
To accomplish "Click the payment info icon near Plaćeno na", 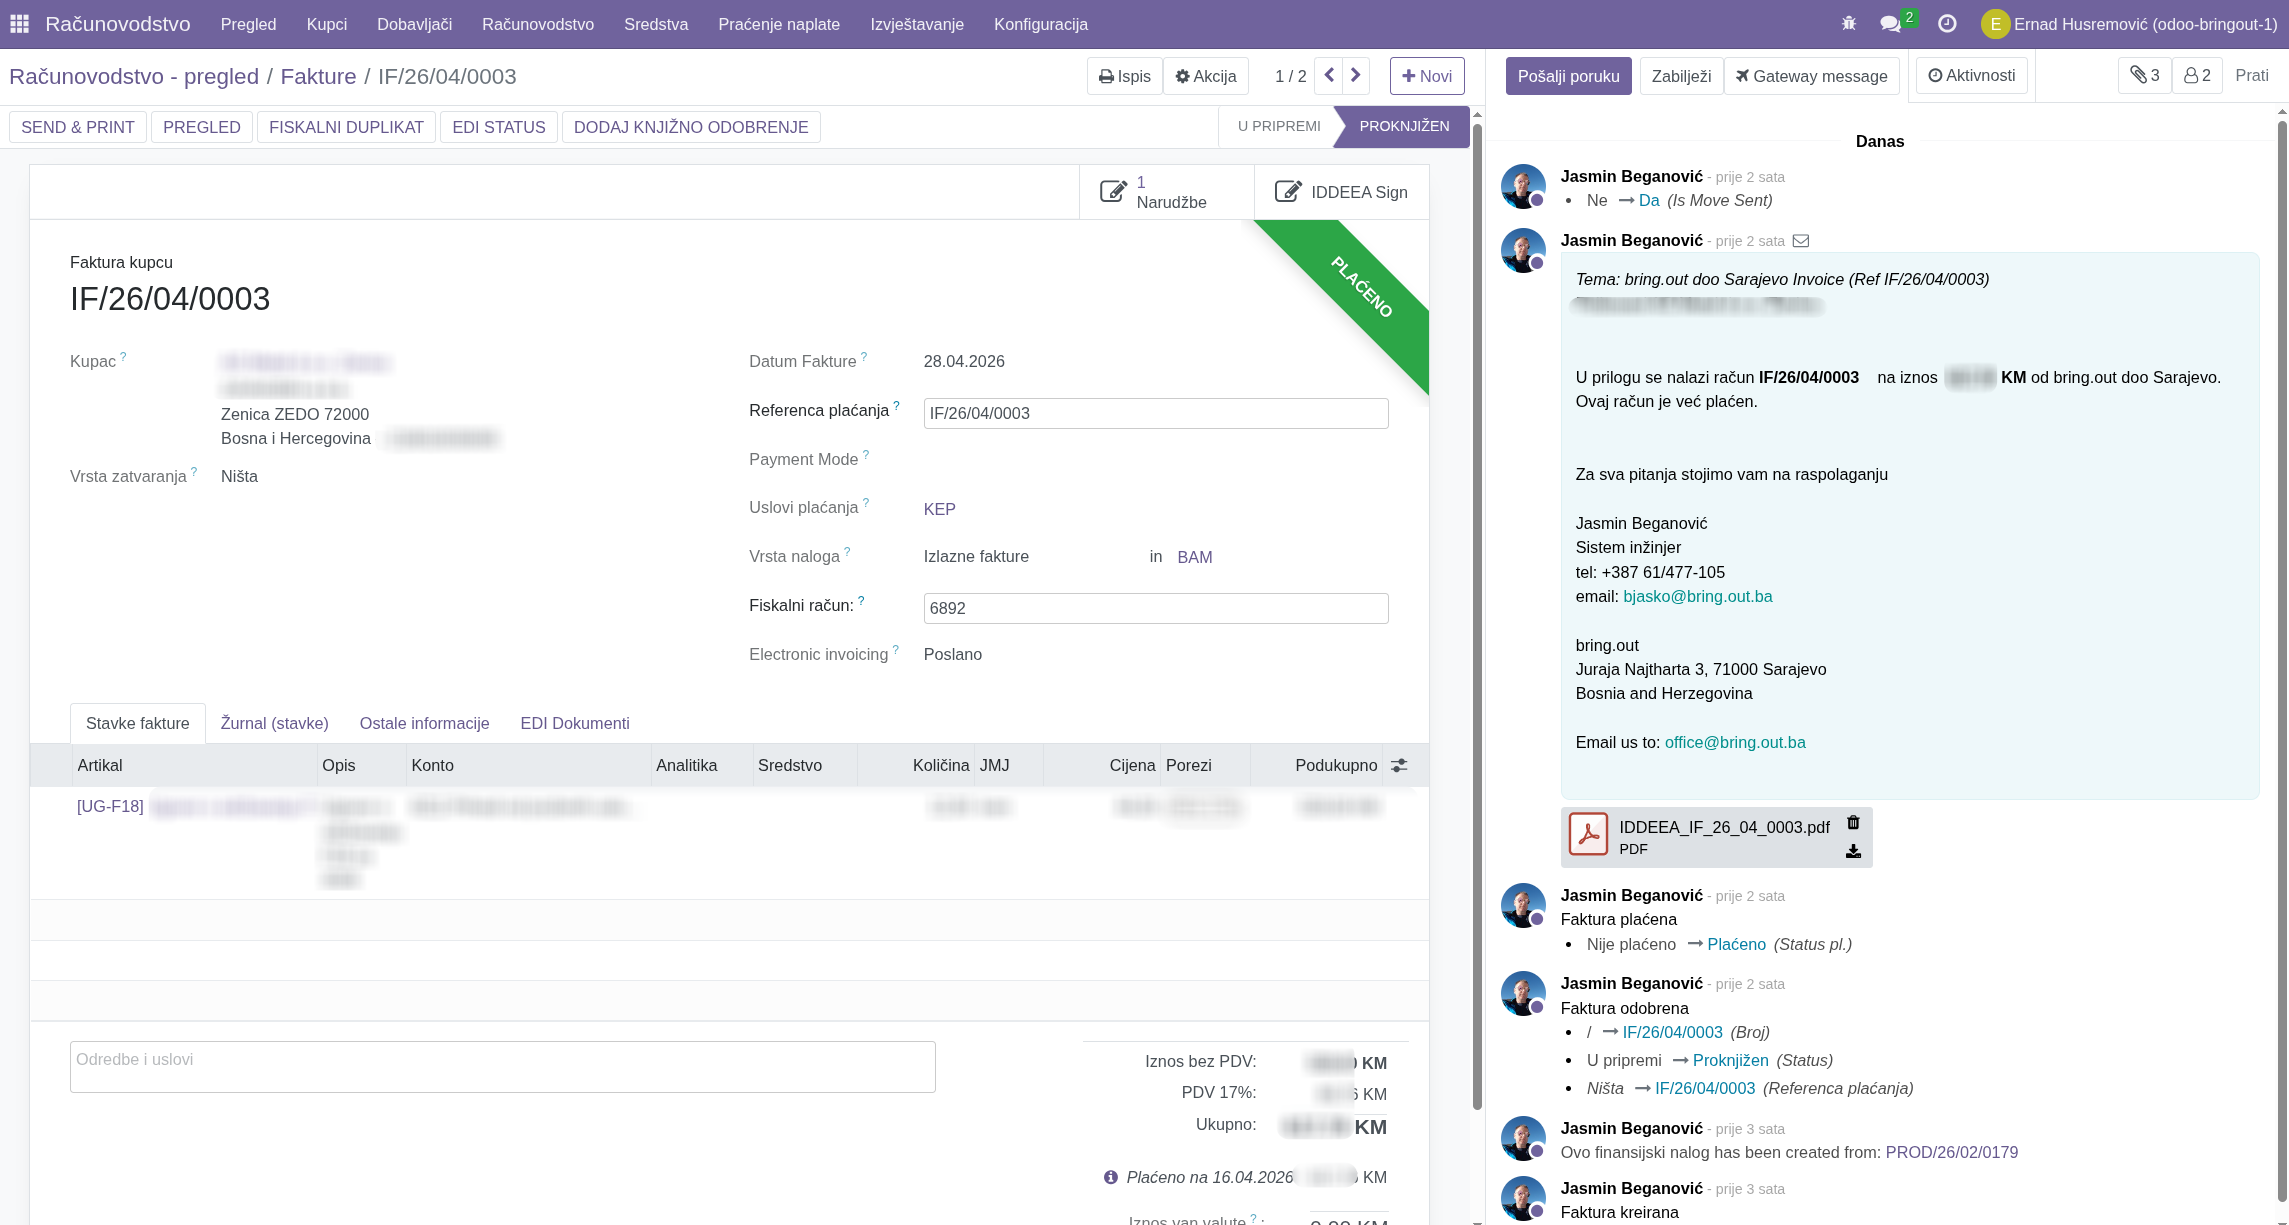I will pos(1110,1177).
